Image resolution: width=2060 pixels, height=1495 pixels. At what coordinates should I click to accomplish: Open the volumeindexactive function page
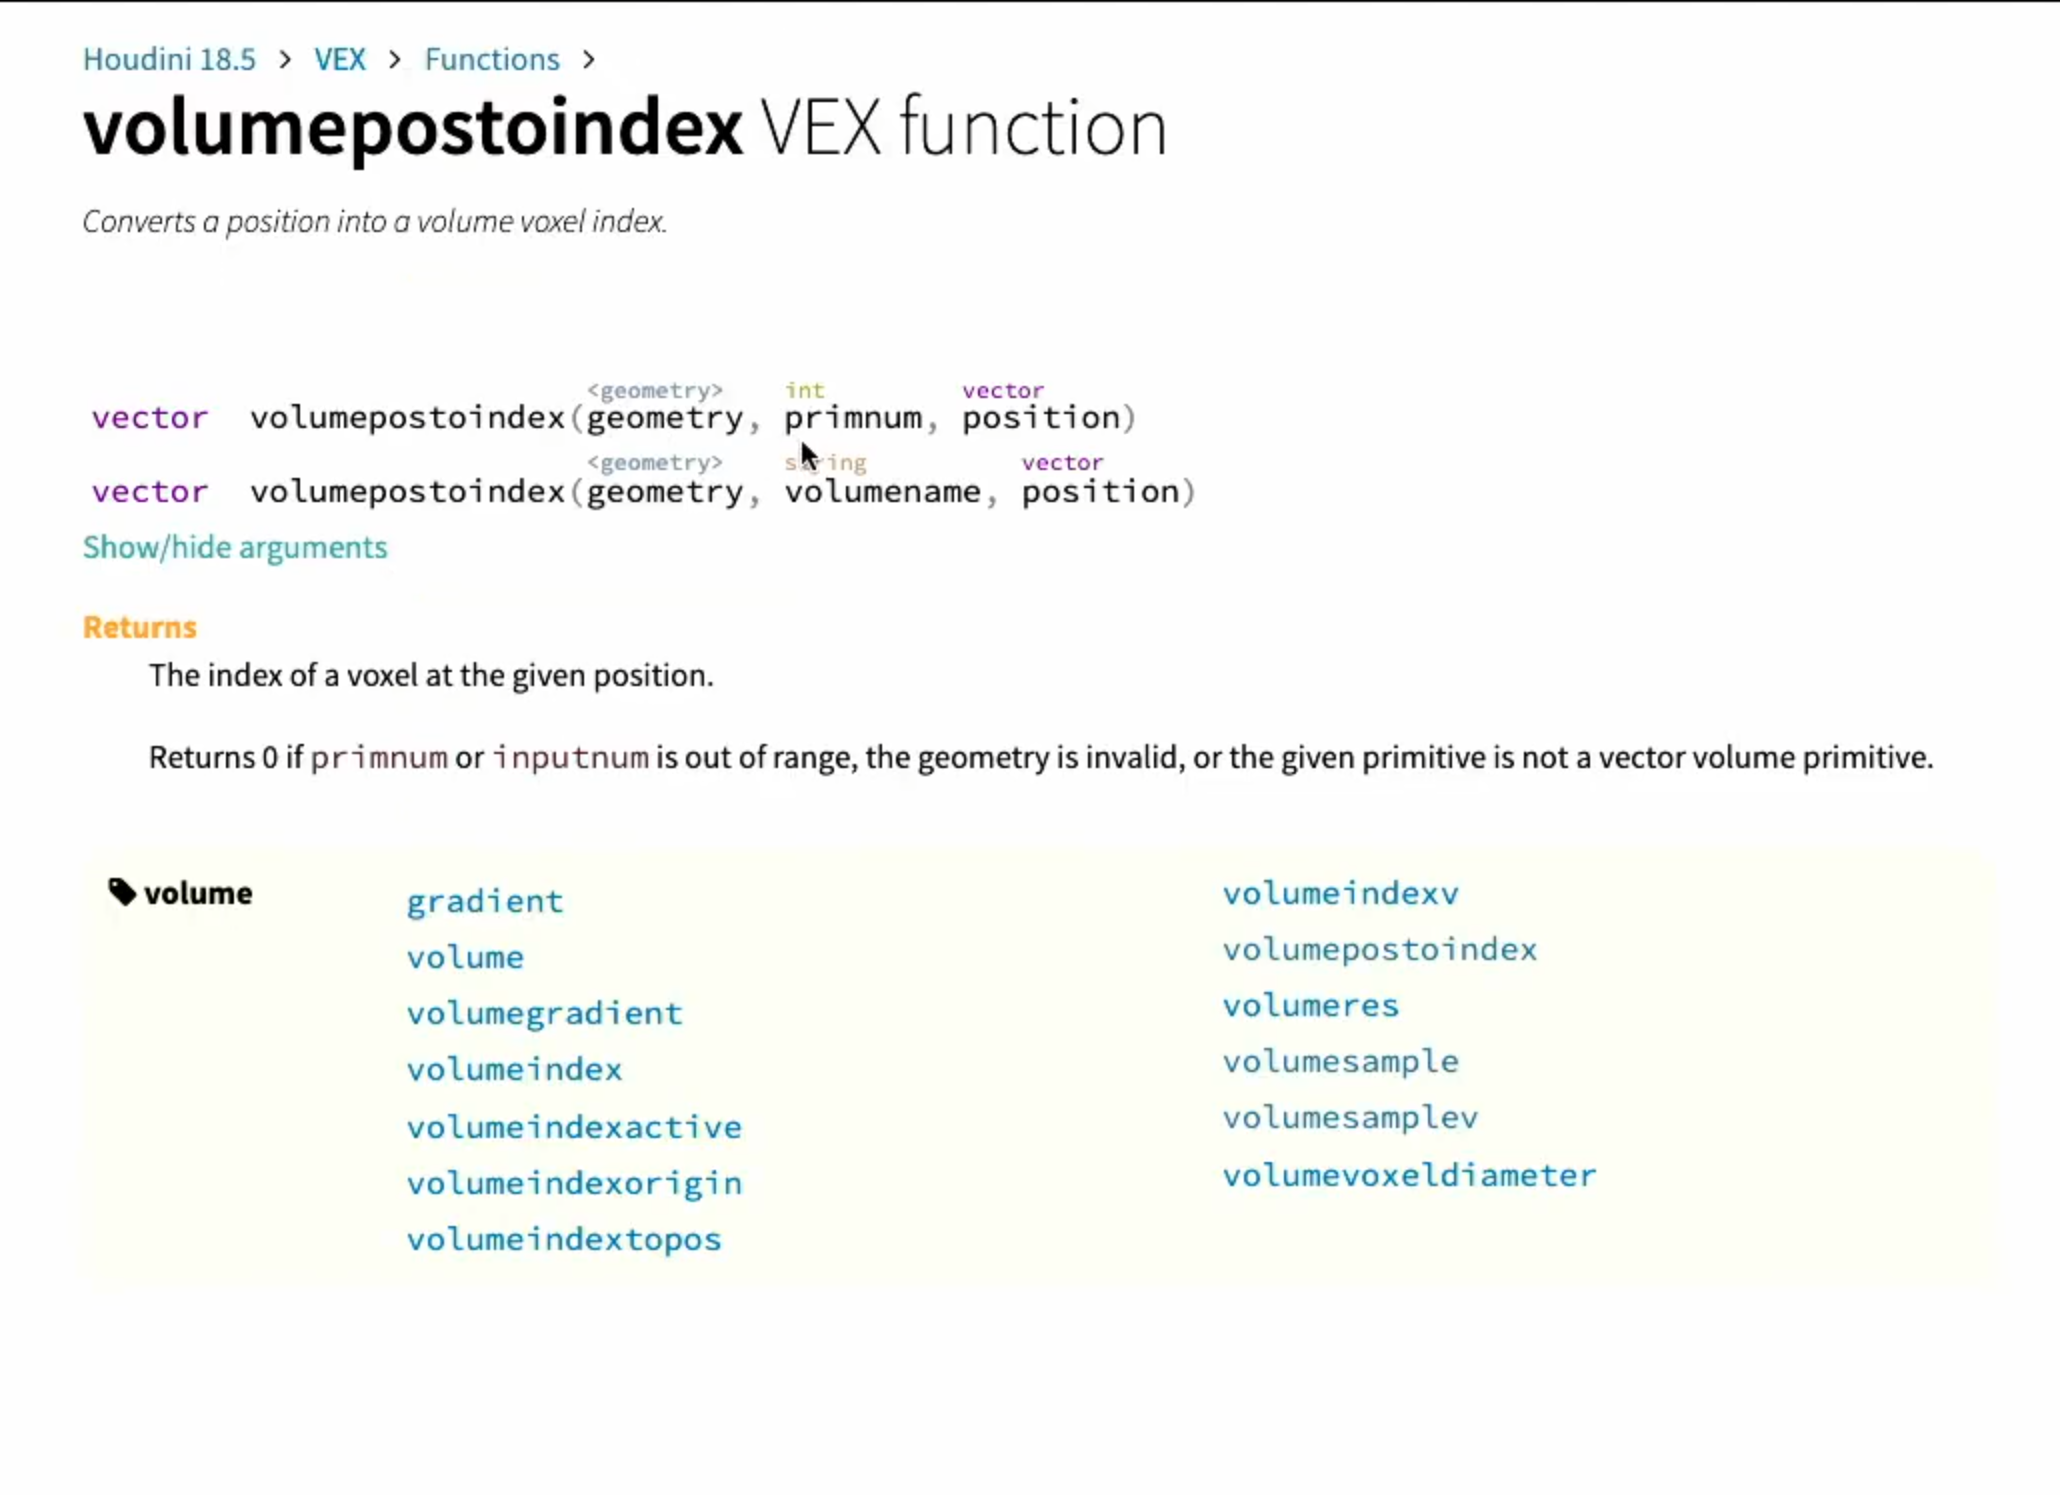click(574, 1127)
